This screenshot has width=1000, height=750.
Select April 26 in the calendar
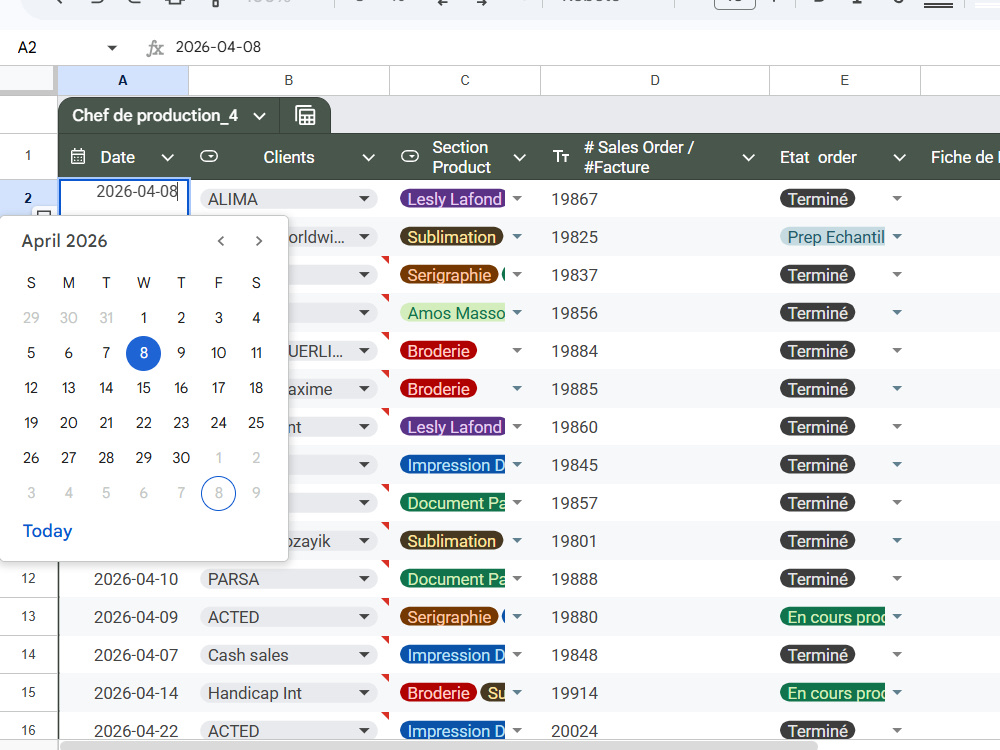(x=31, y=458)
